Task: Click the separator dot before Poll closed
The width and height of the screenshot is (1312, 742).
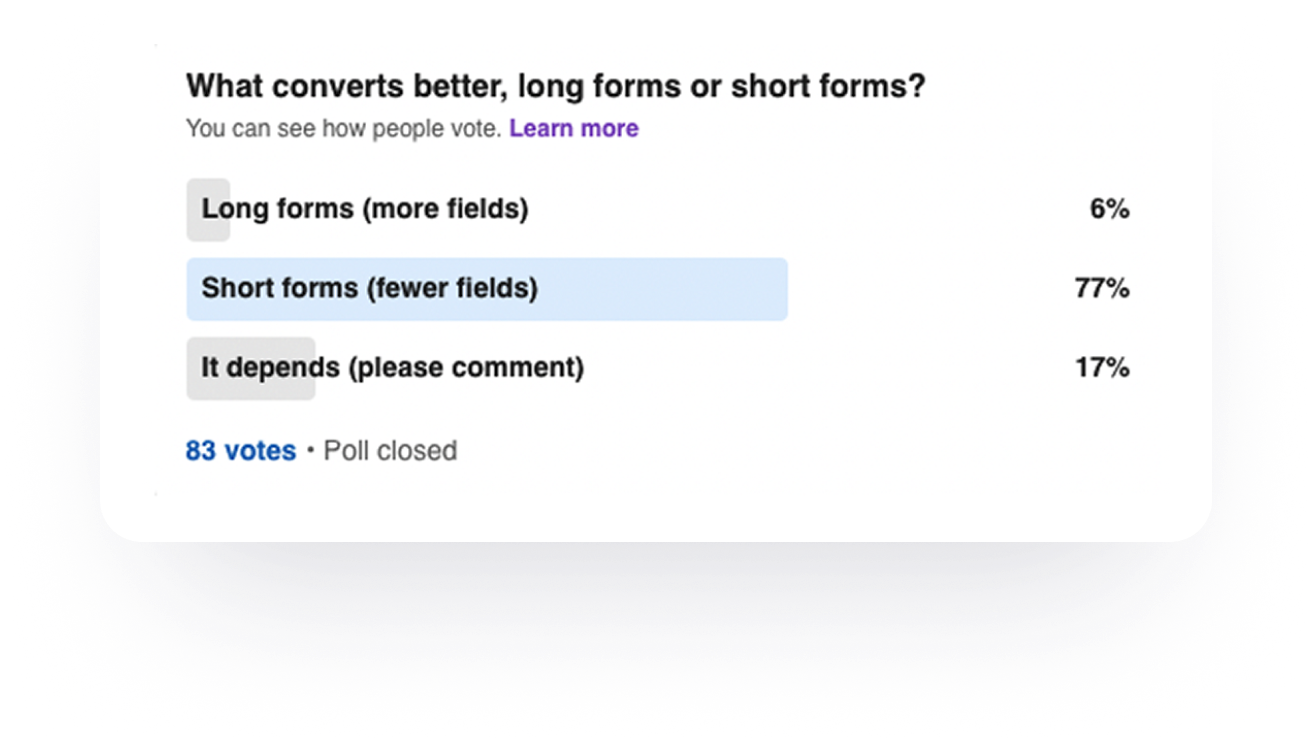Action: click(311, 450)
